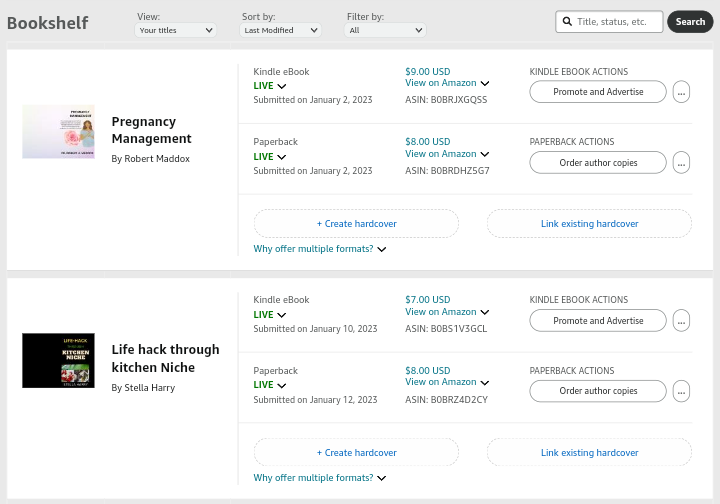Click the magnifier icon in search box
The height and width of the screenshot is (504, 720).
tap(567, 22)
